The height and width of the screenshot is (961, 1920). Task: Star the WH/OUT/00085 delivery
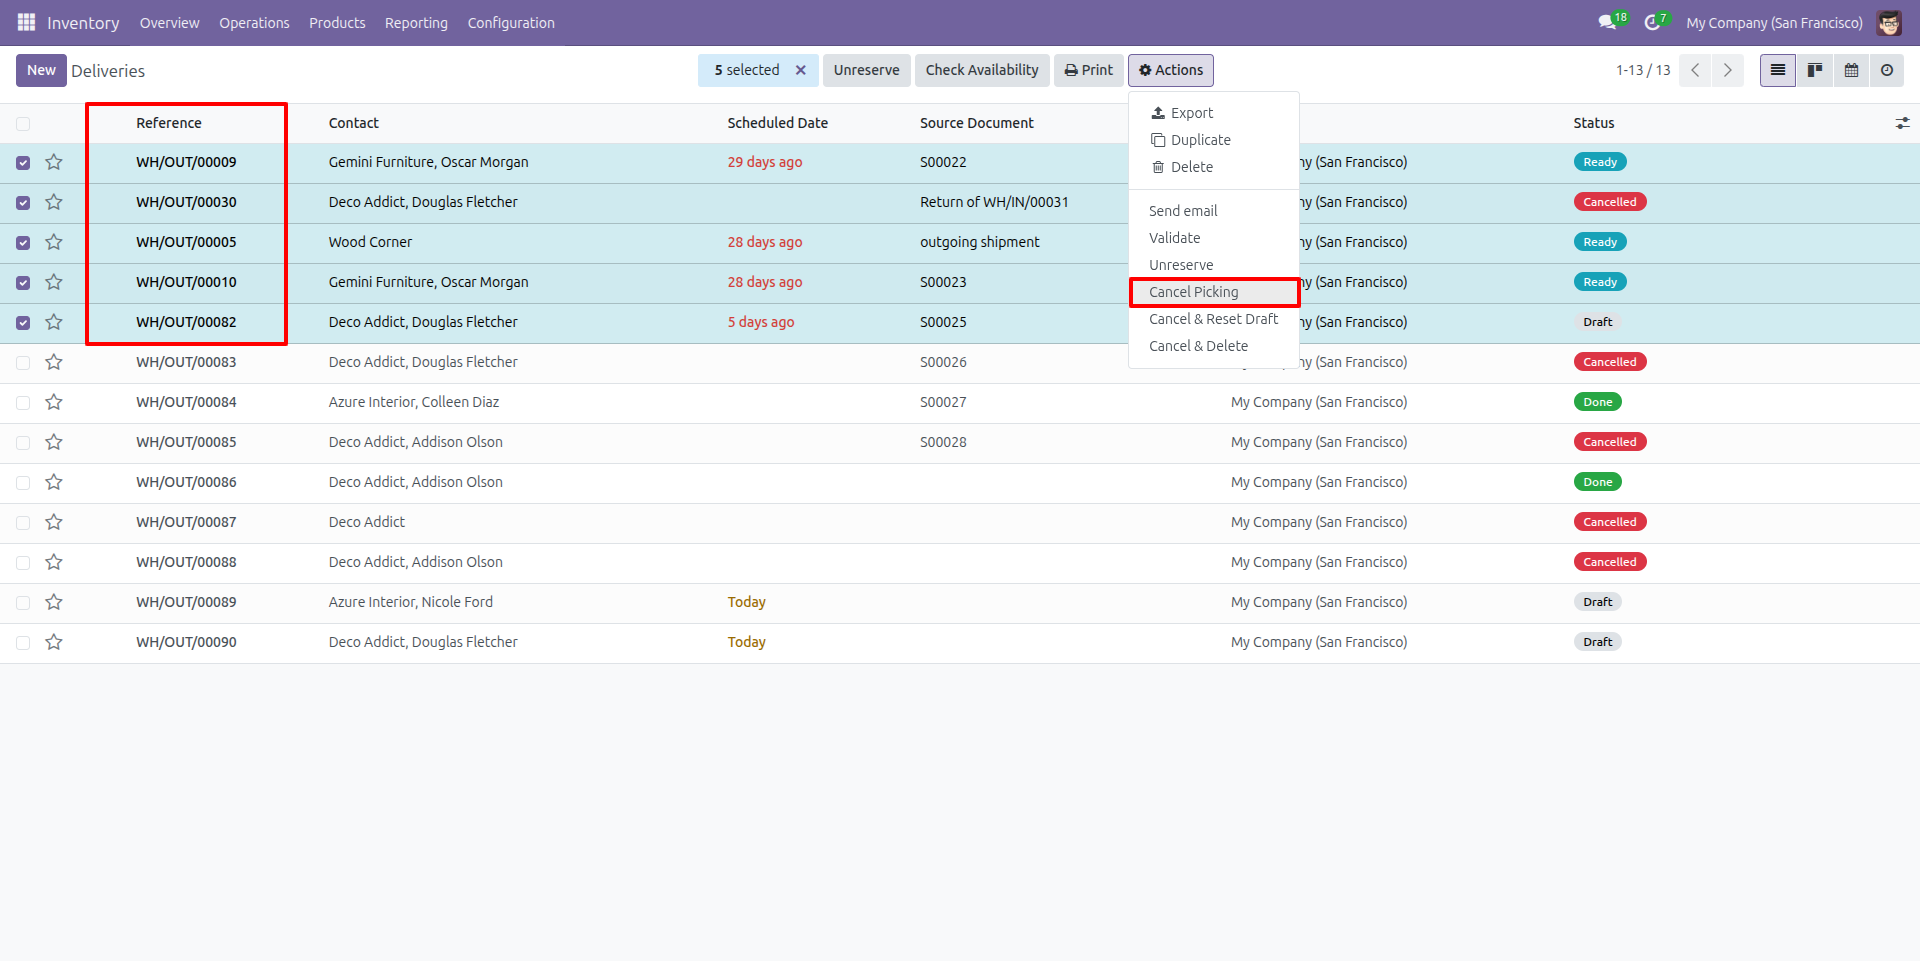(x=54, y=442)
